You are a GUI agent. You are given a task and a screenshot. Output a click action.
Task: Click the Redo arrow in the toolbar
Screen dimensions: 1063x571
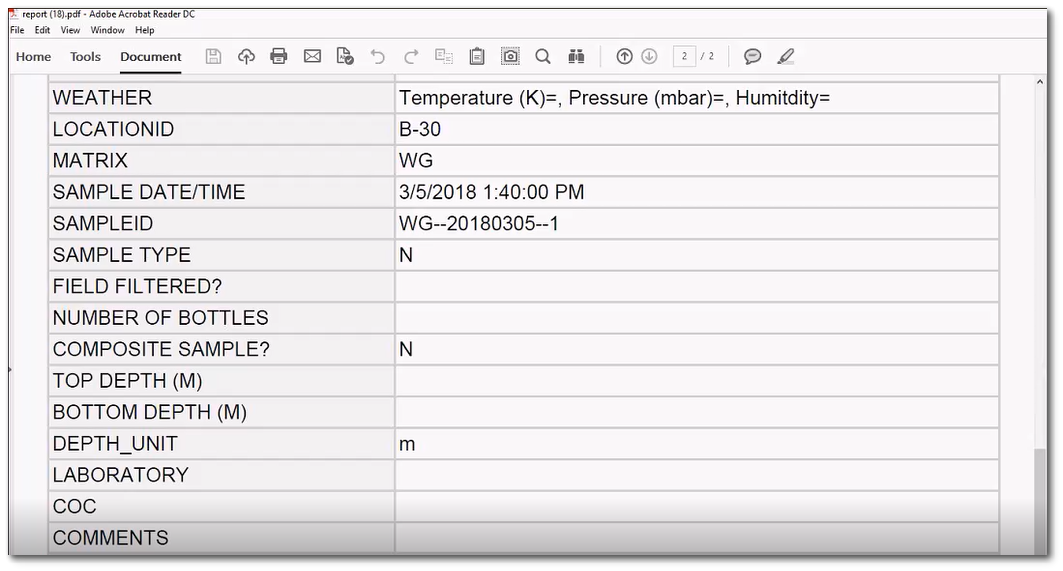click(411, 57)
